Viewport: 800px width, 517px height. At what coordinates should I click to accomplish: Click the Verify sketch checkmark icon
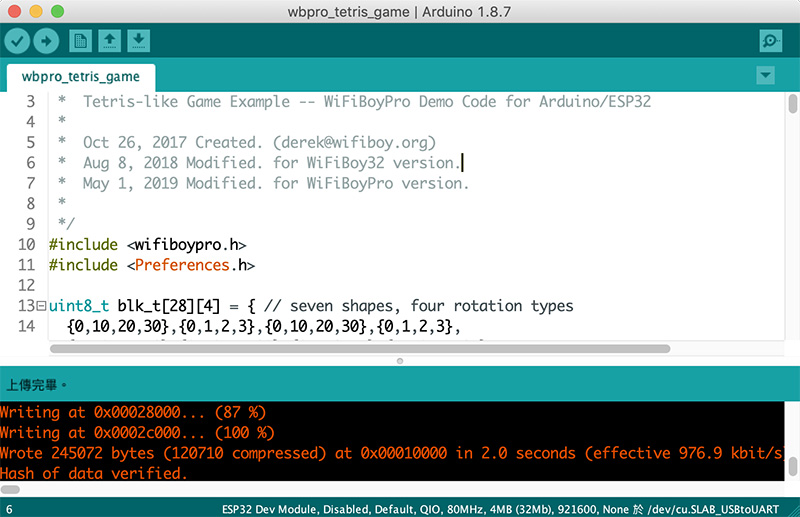tap(18, 41)
